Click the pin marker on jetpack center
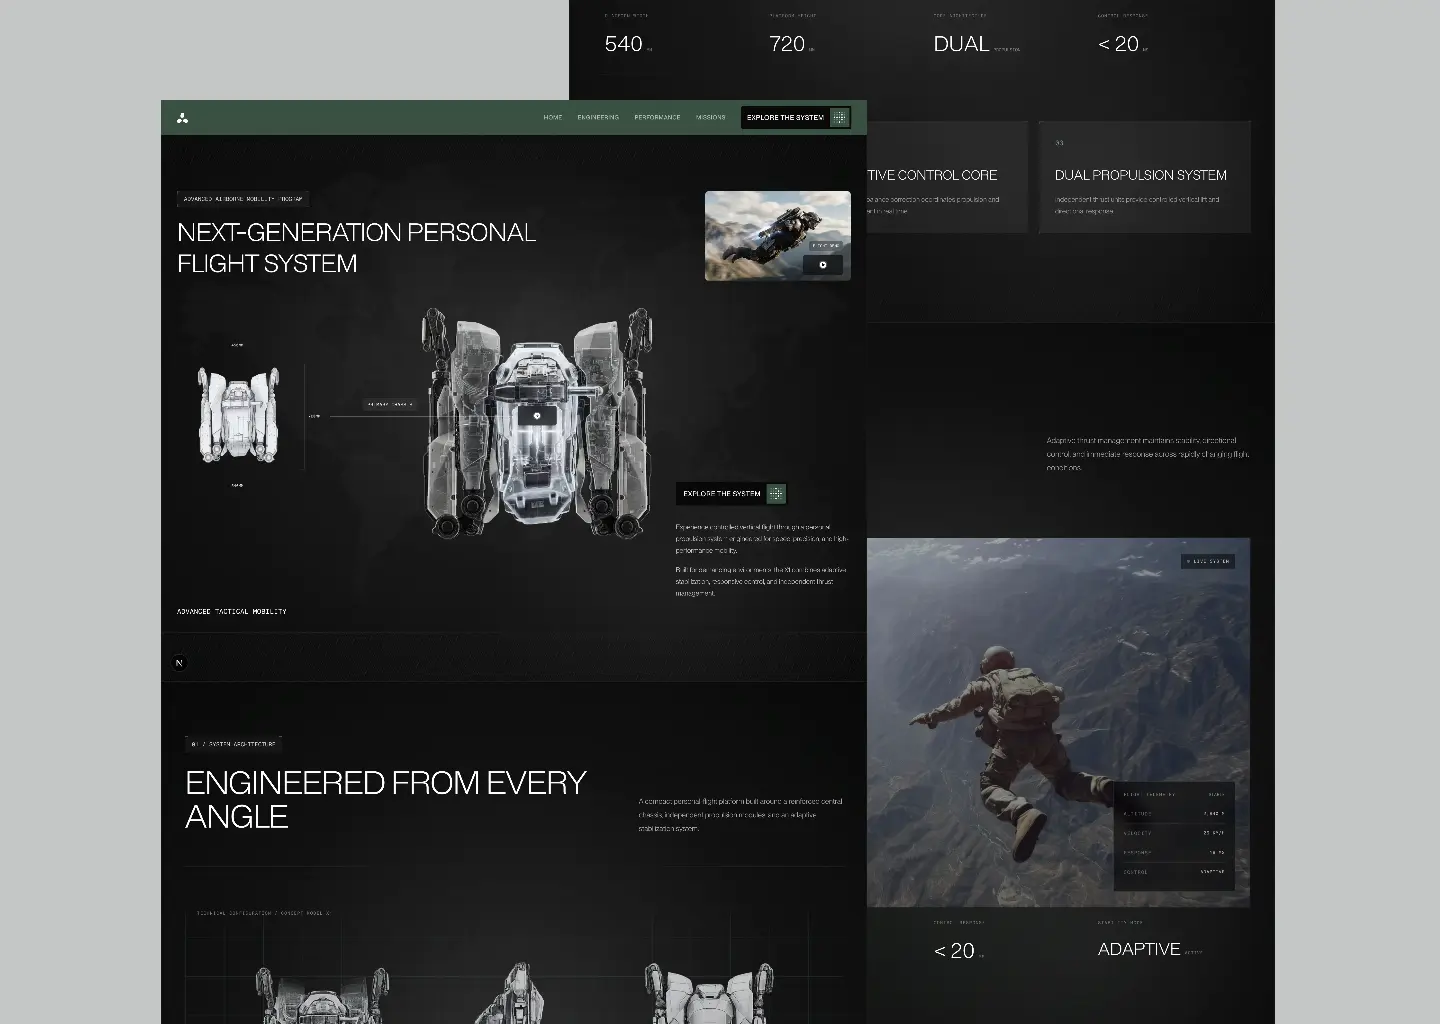The image size is (1440, 1024). point(537,415)
